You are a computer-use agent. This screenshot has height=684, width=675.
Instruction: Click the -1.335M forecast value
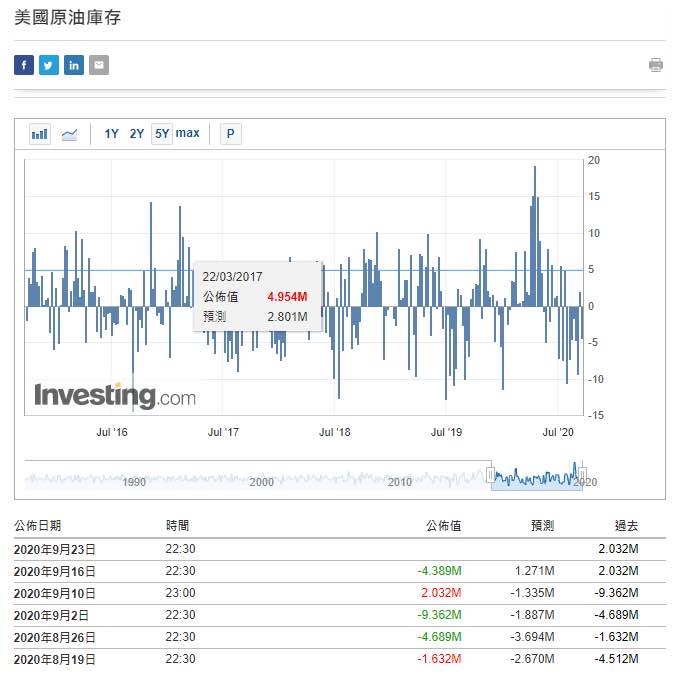click(x=532, y=593)
